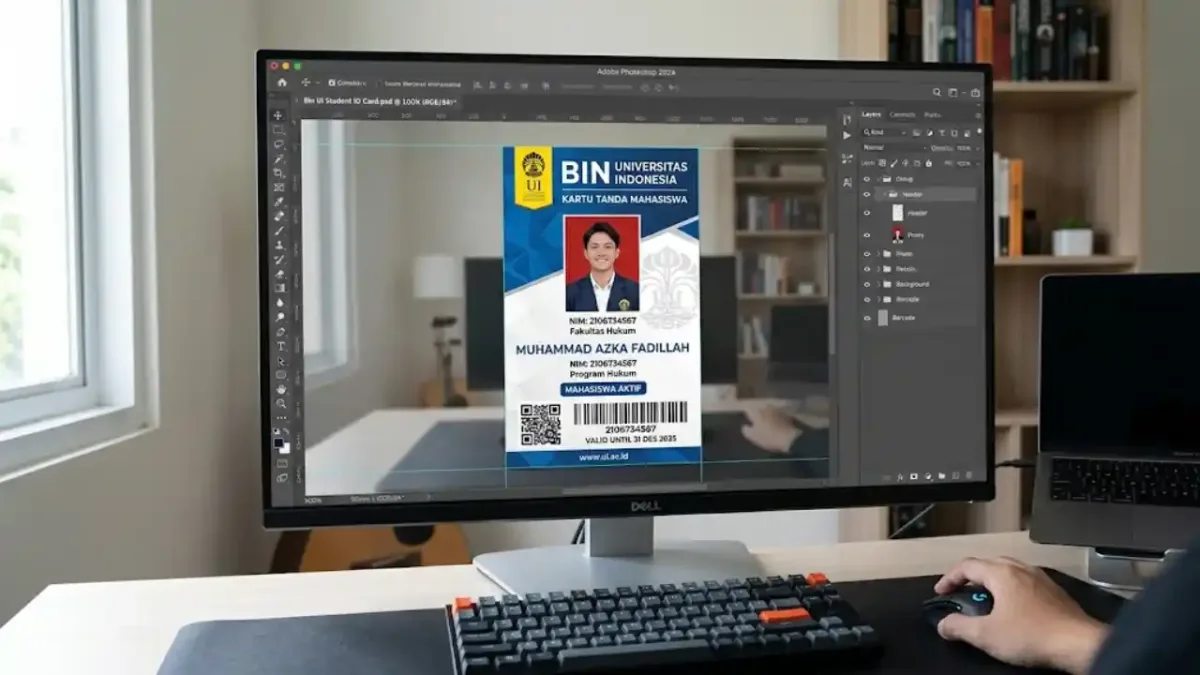
Task: Filter layers by type (T) icon
Action: point(942,132)
